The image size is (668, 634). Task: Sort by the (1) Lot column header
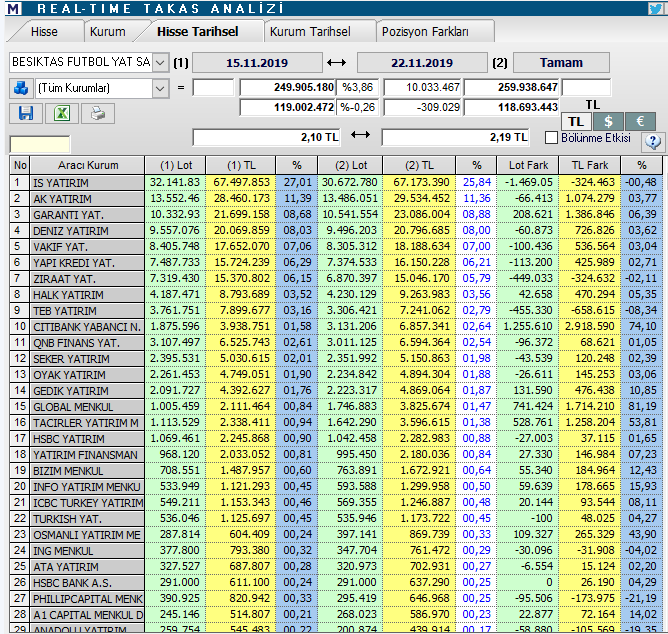pyautogui.click(x=176, y=165)
